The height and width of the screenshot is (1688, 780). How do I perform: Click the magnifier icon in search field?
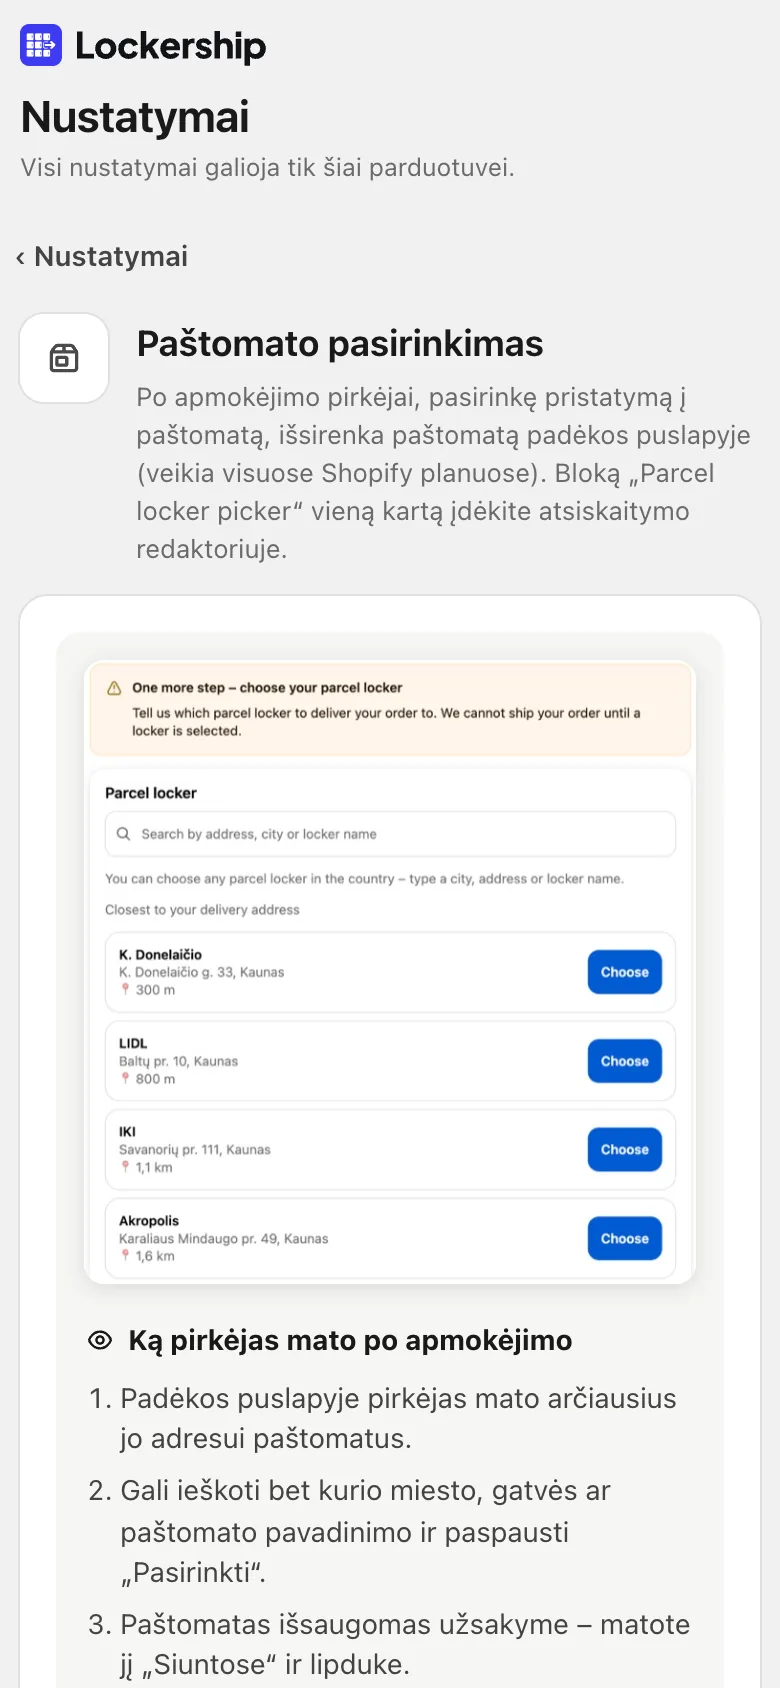[124, 833]
